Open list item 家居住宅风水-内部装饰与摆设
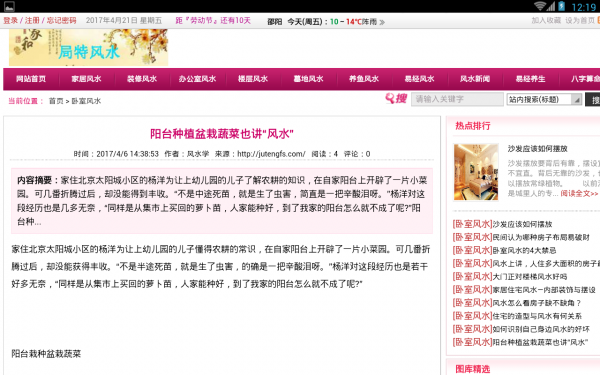Viewport: 600px width, 375px height. click(x=544, y=290)
